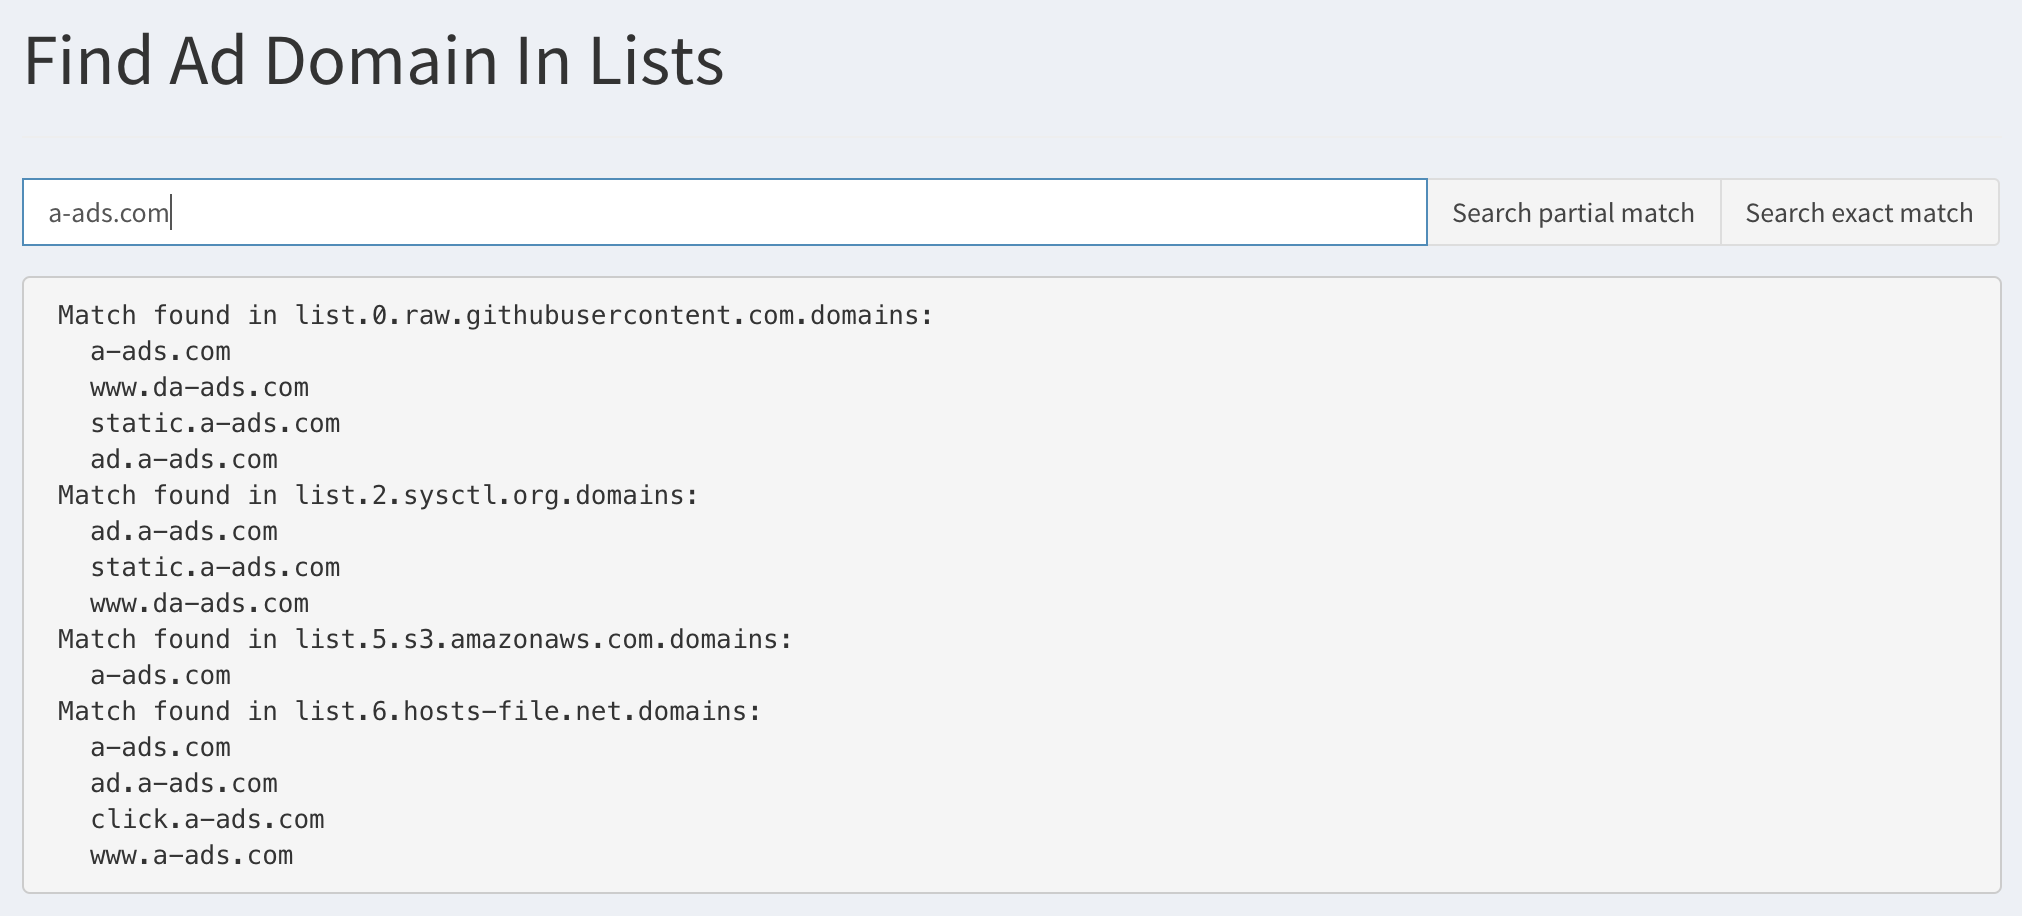2022x916 pixels.
Task: Click the list.5.s3.amazonaws.com match header line
Action: point(425,640)
